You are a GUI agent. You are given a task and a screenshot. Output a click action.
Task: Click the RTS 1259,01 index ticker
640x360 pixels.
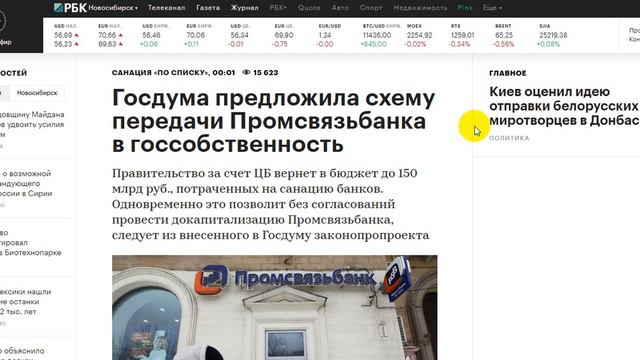(462, 35)
